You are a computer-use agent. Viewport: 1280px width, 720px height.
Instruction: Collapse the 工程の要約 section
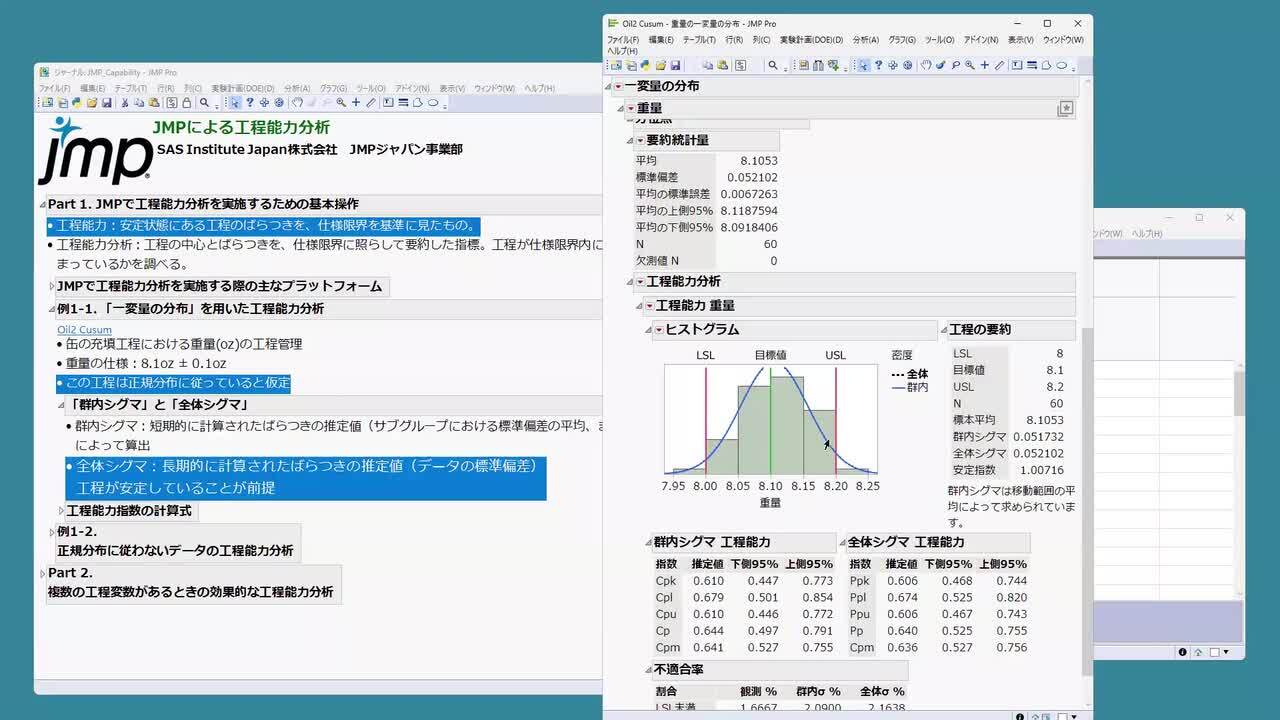click(x=942, y=330)
